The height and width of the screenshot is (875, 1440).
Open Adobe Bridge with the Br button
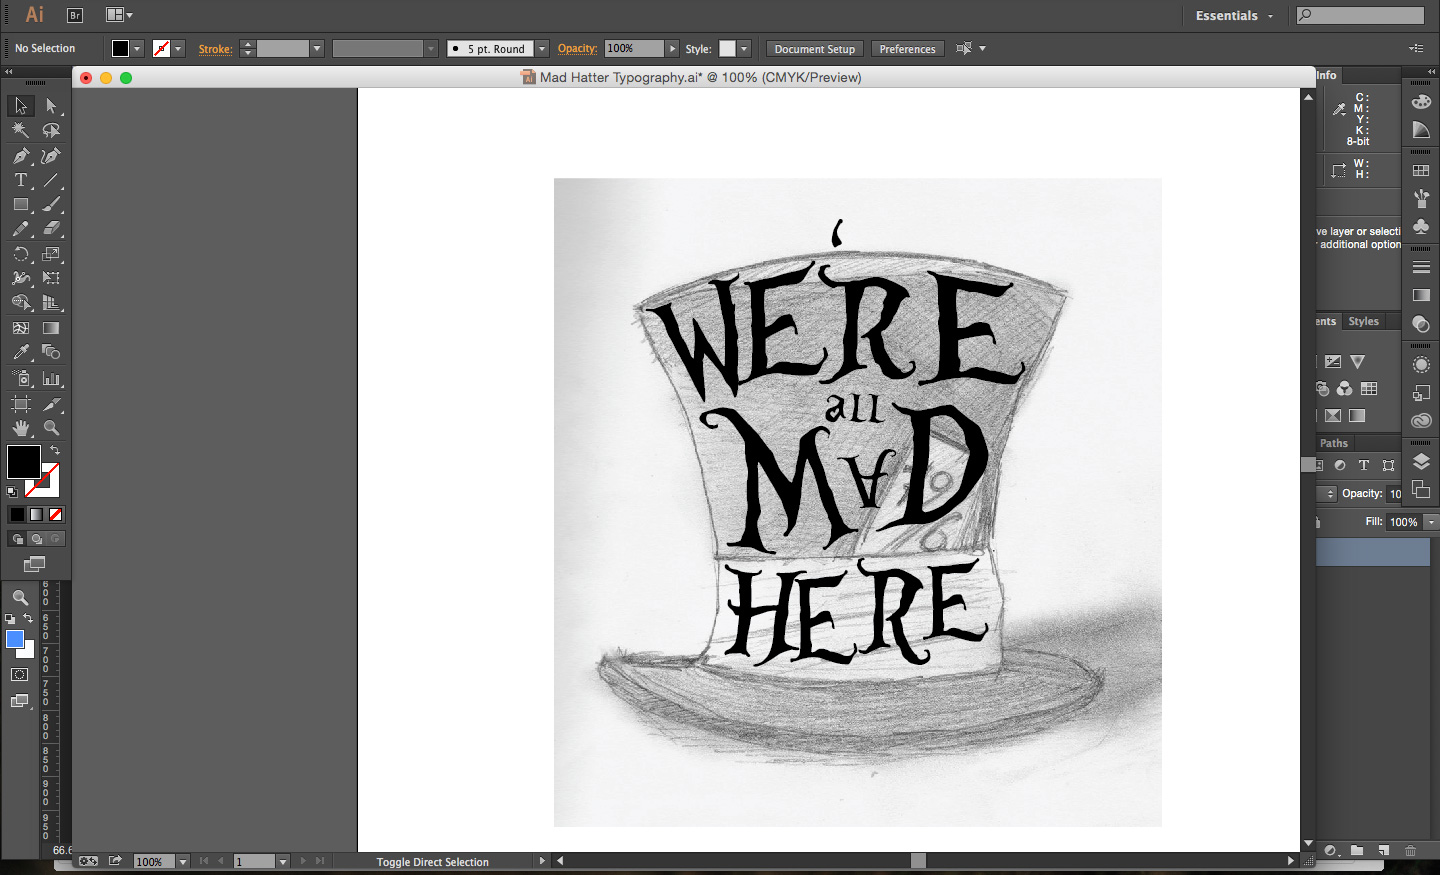[75, 15]
